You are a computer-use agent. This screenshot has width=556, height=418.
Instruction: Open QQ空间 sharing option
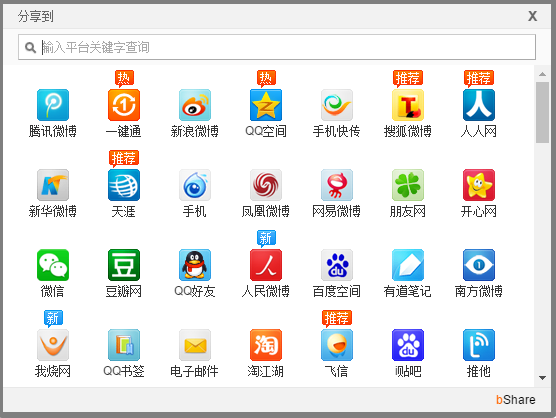pos(266,105)
